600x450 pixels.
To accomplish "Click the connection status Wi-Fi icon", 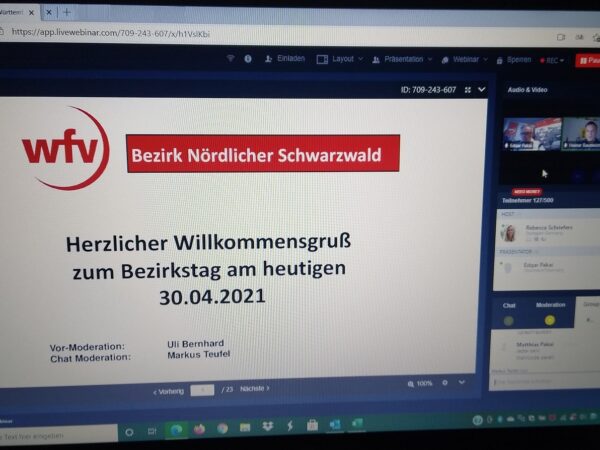I will (x=230, y=58).
